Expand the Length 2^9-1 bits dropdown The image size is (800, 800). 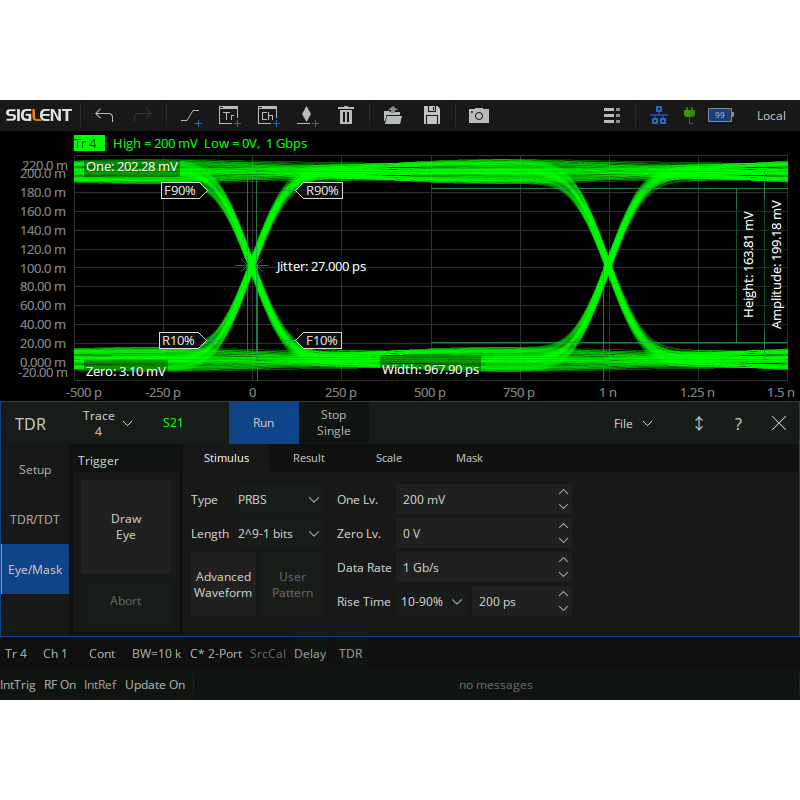coord(278,534)
